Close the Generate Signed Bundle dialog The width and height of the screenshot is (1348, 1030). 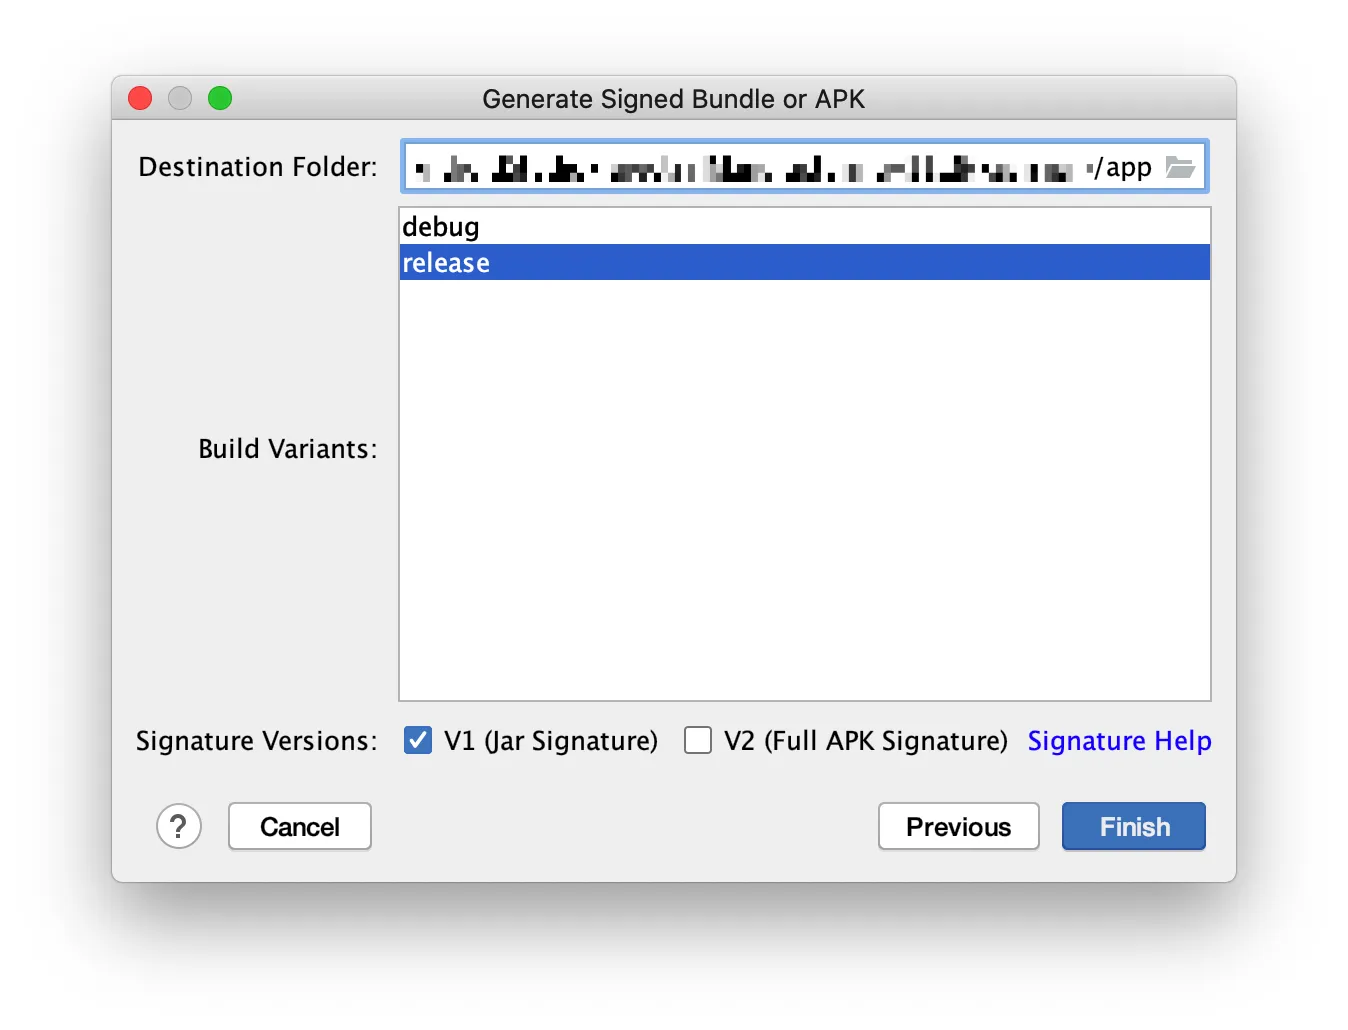coord(140,98)
